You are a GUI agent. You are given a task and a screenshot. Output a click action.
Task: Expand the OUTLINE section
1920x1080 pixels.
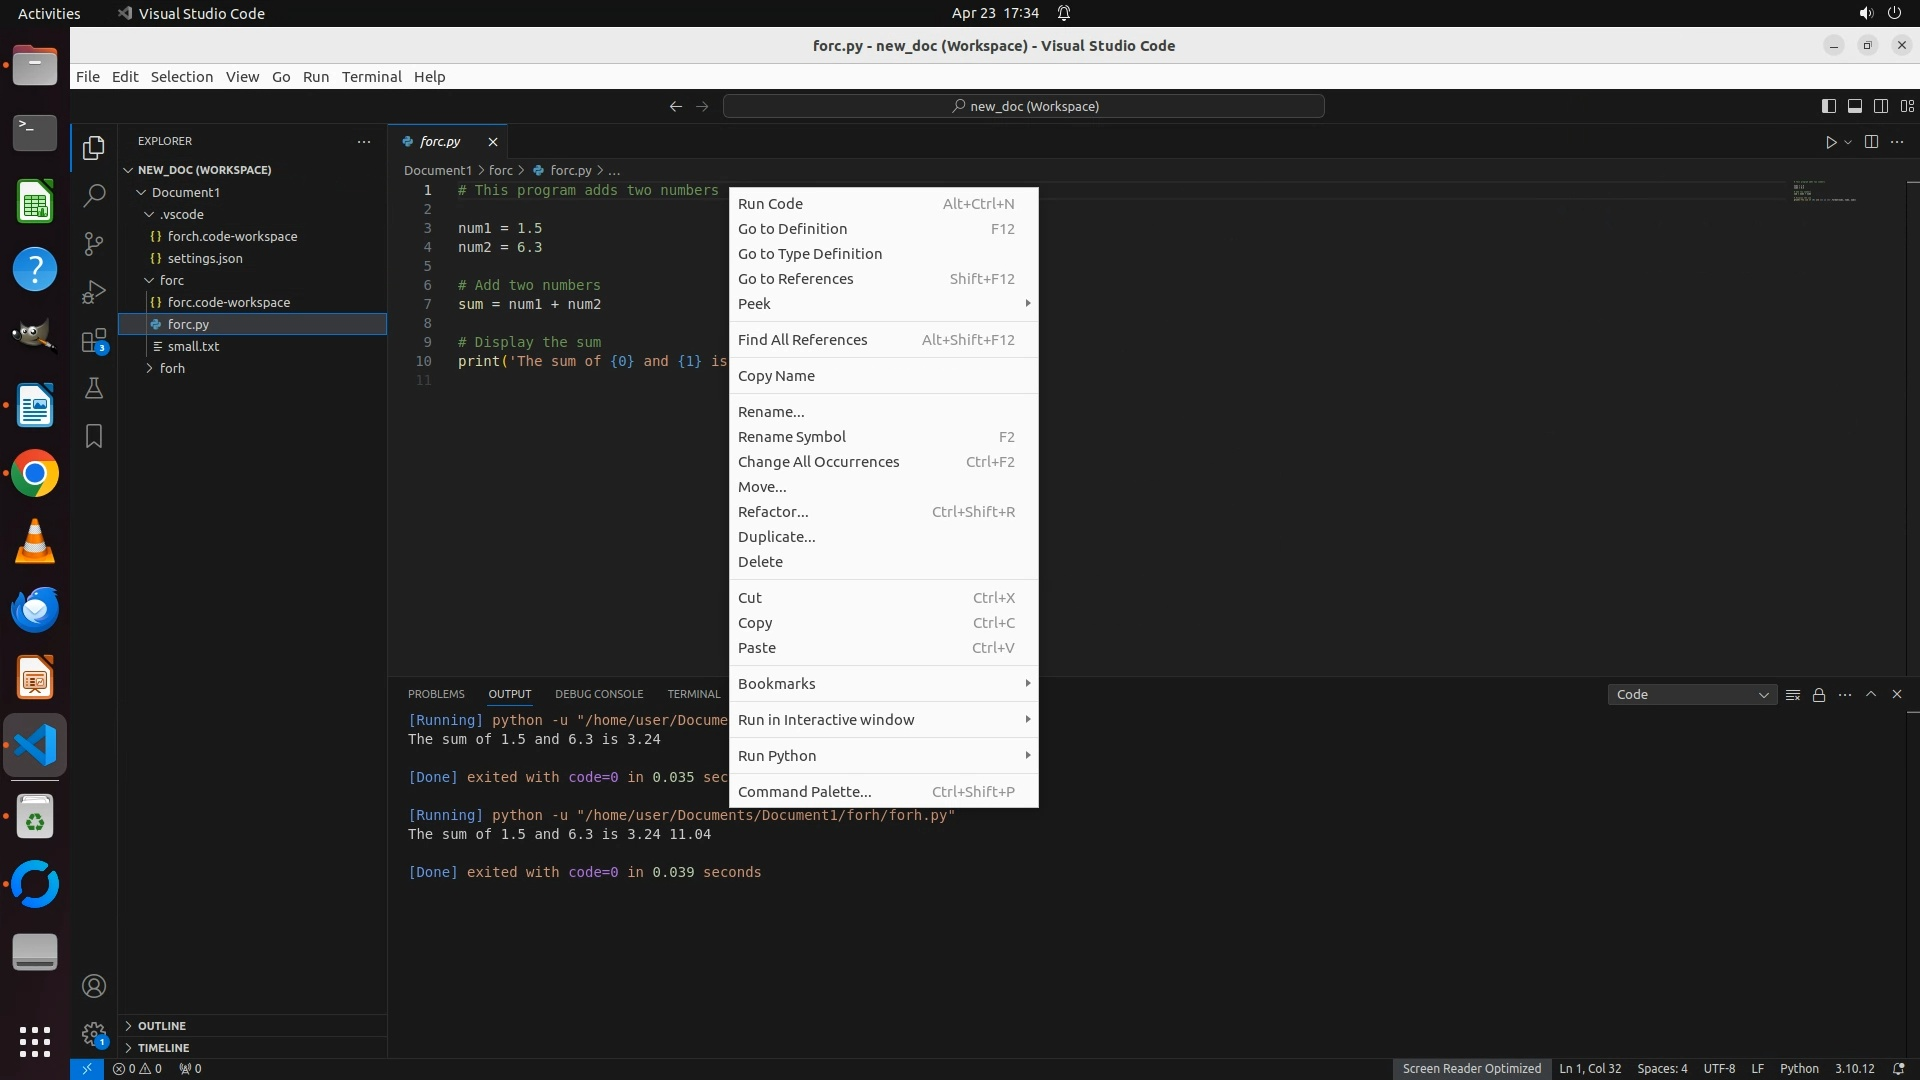pos(162,1026)
